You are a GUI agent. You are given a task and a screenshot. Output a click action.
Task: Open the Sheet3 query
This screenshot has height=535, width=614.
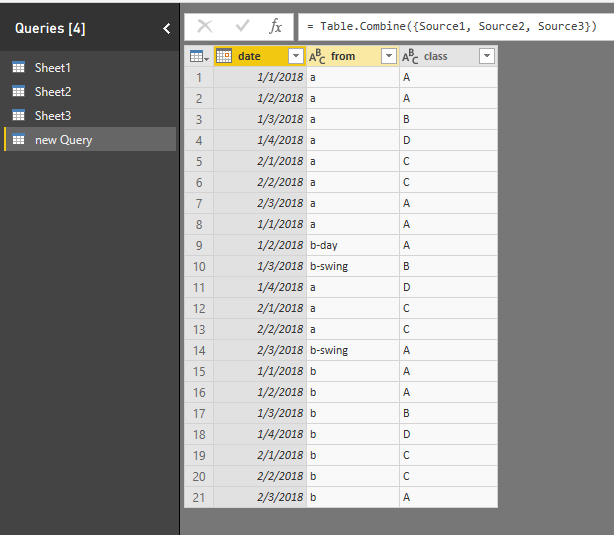tap(53, 116)
